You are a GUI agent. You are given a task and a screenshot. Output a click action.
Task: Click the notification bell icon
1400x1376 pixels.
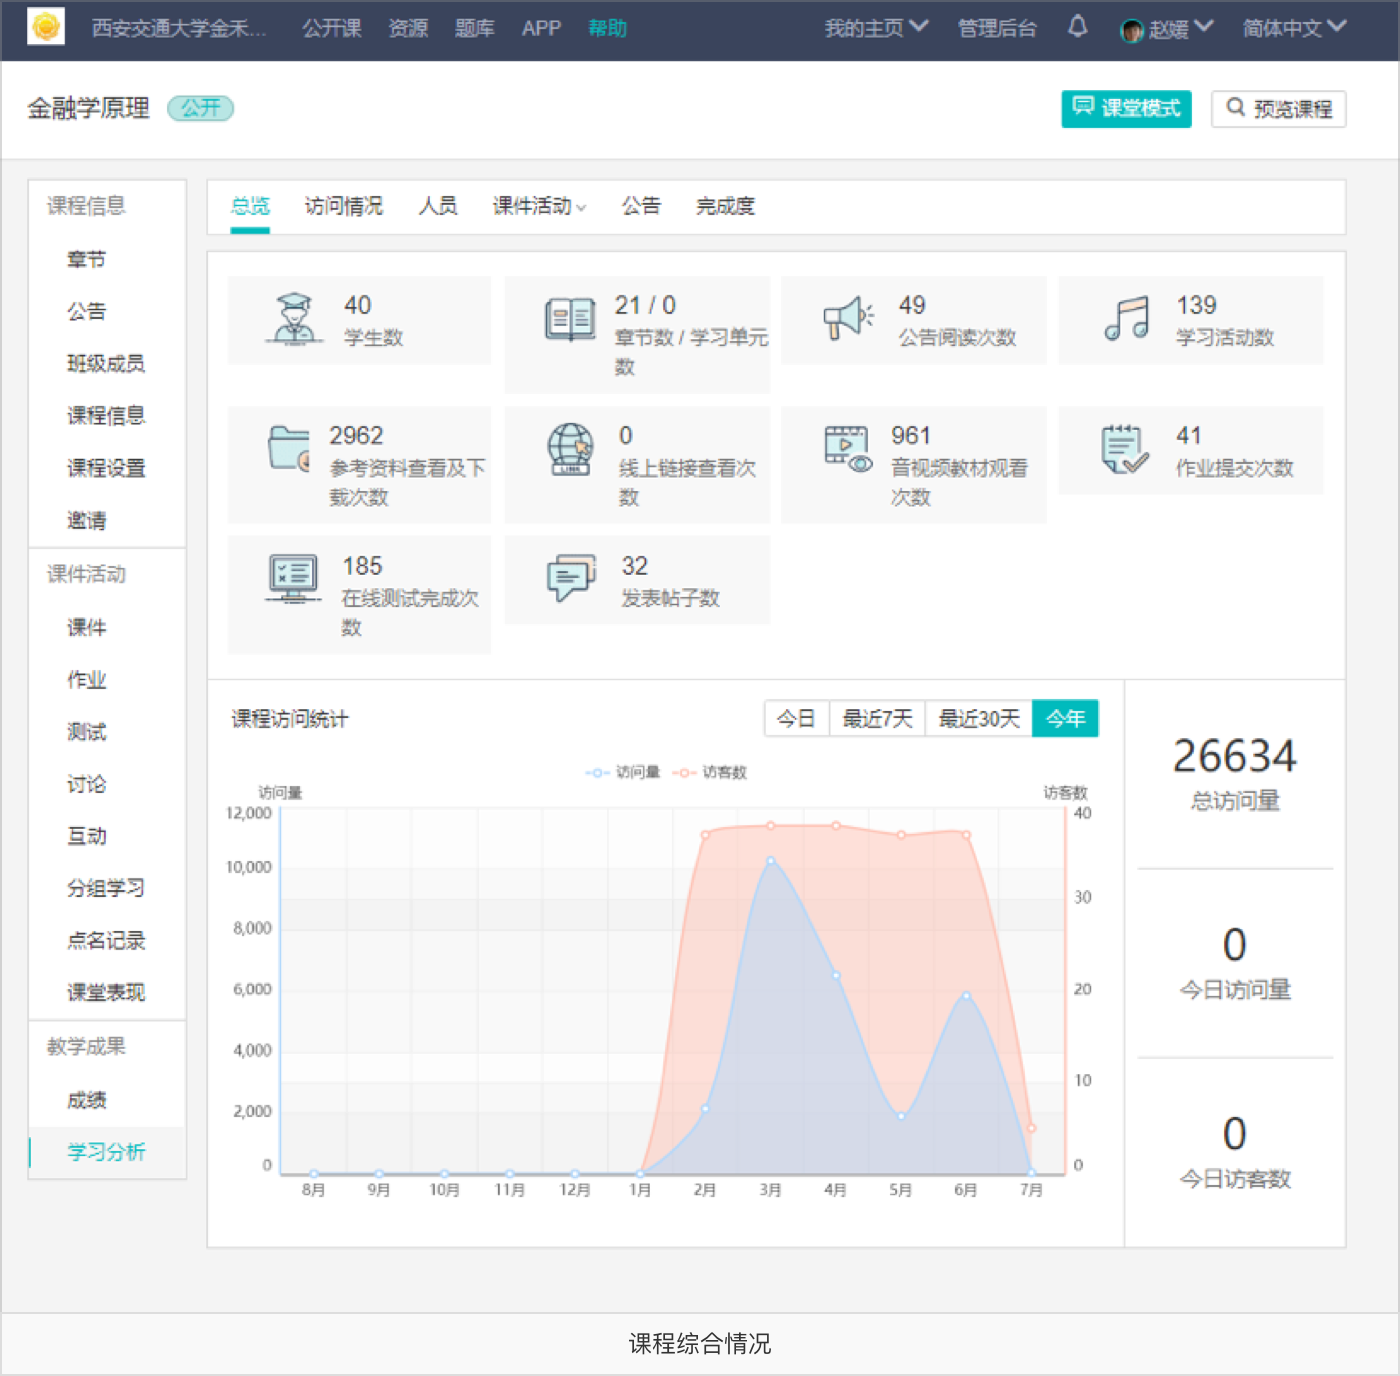tap(1077, 27)
